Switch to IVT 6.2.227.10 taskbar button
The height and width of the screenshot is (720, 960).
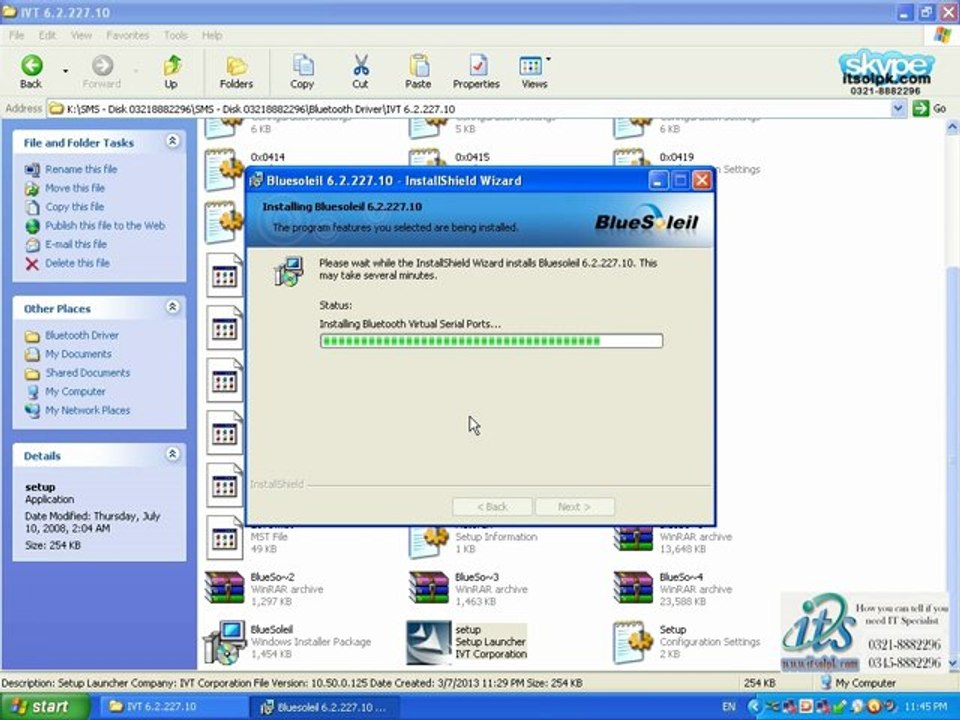[173, 707]
